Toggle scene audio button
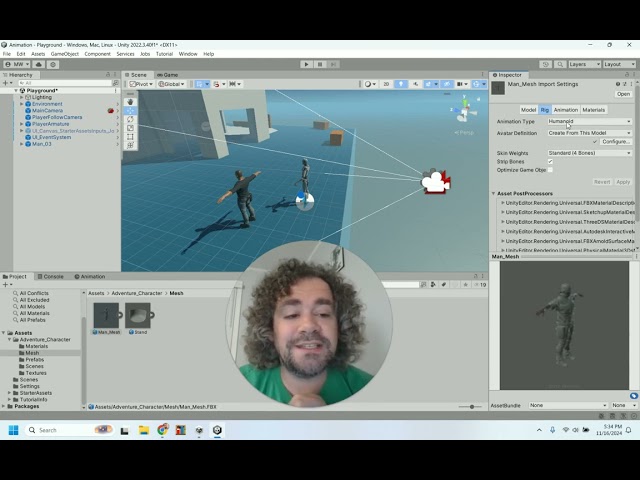 pos(416,84)
